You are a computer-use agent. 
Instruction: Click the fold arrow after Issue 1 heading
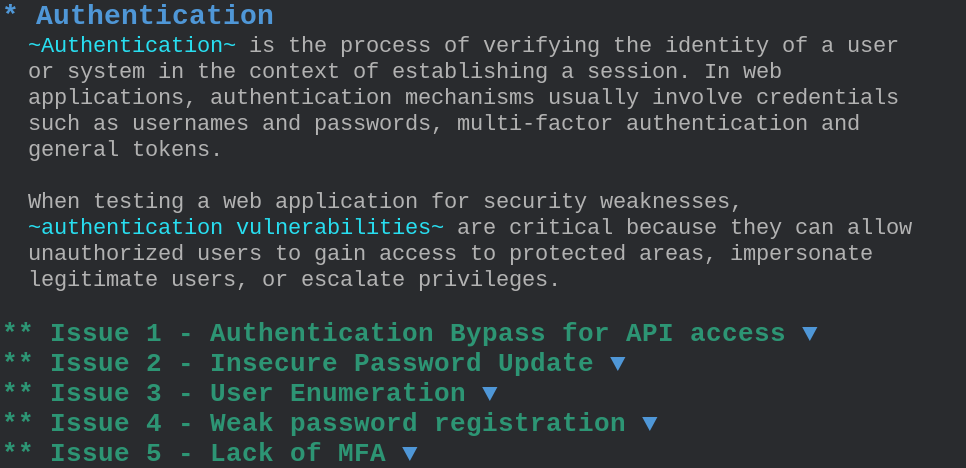coord(810,334)
